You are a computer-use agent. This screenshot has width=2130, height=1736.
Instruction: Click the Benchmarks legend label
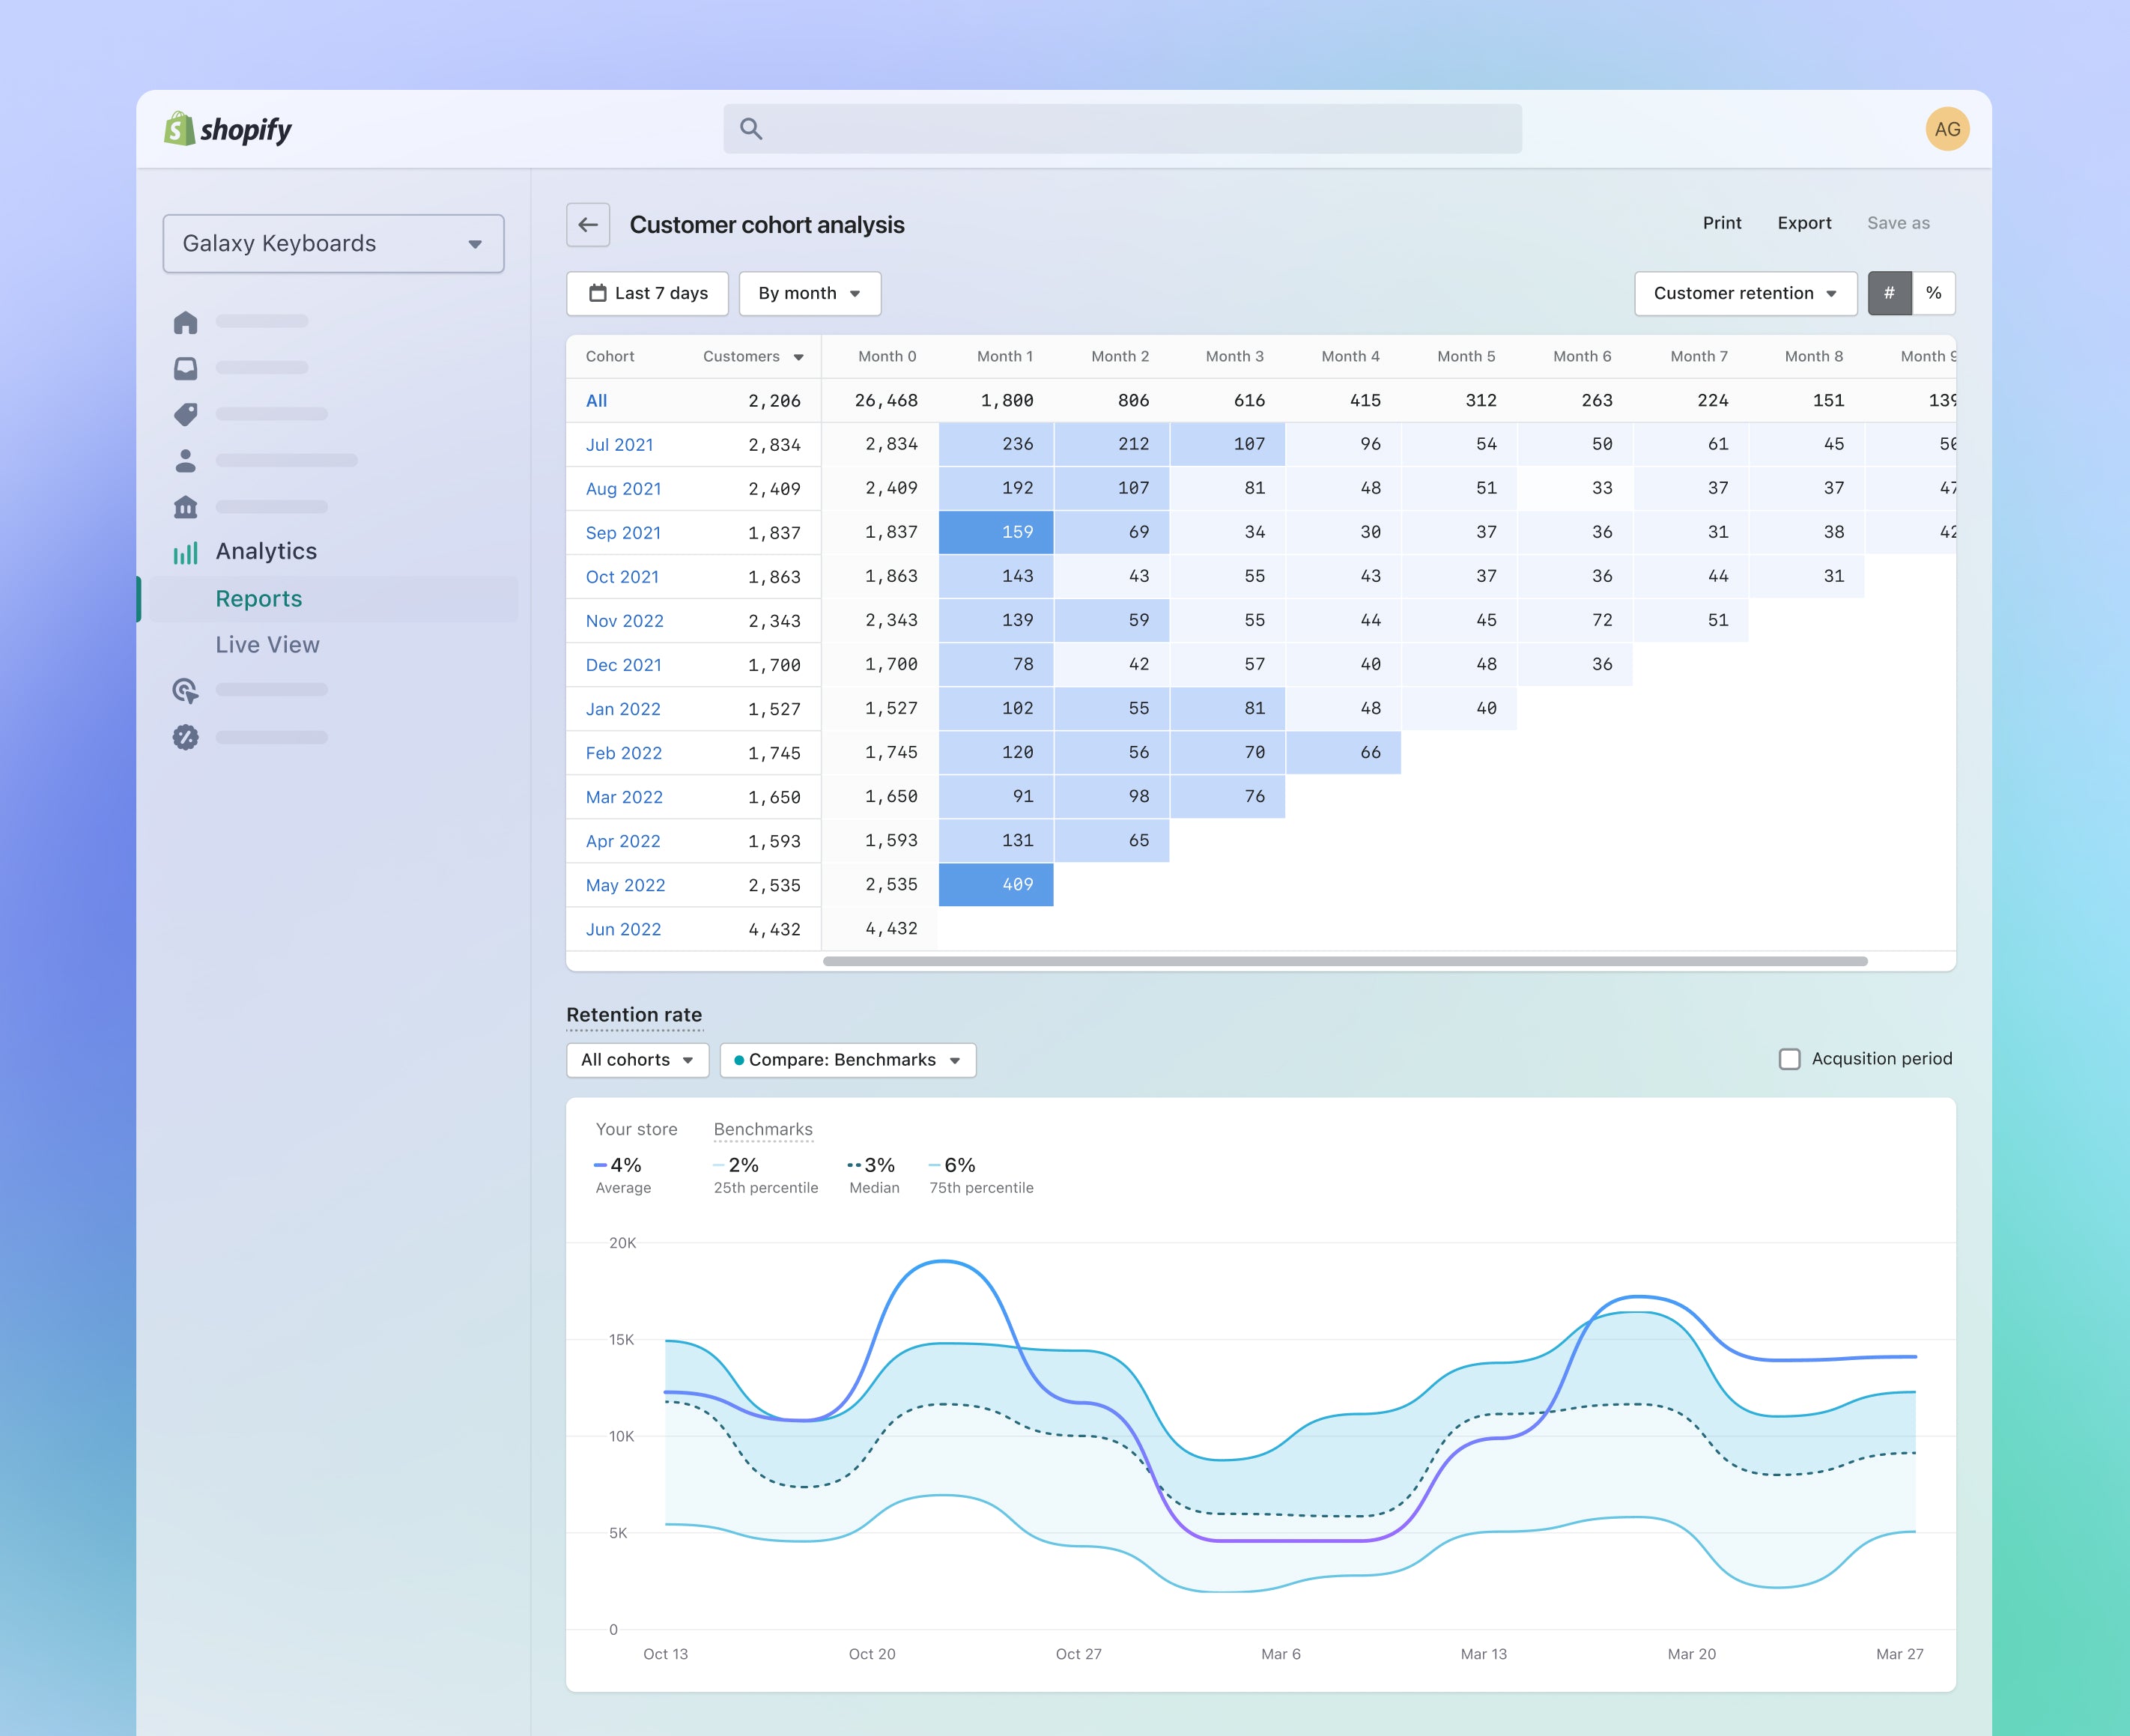(x=763, y=1129)
